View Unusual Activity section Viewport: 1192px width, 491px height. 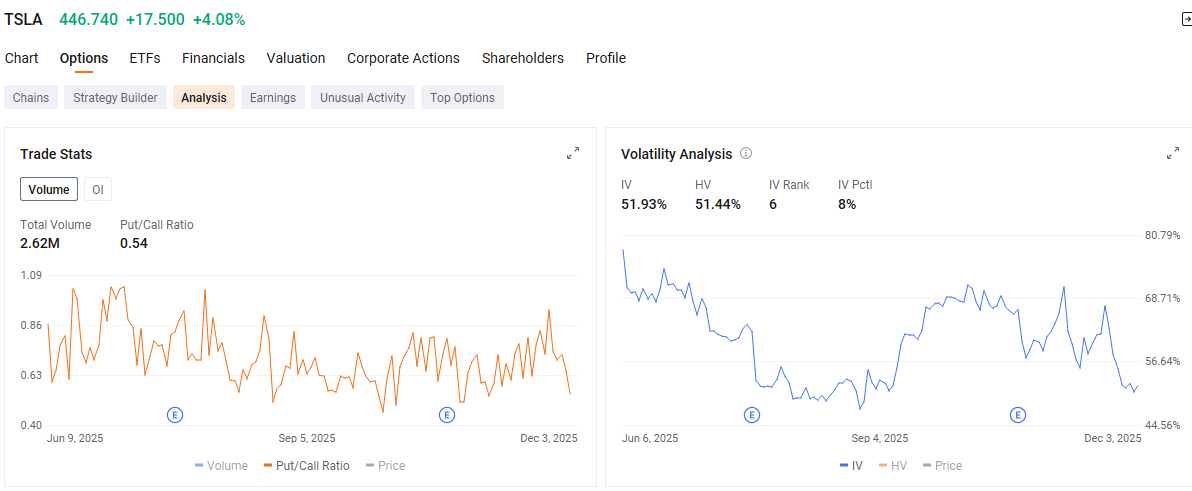pos(363,97)
